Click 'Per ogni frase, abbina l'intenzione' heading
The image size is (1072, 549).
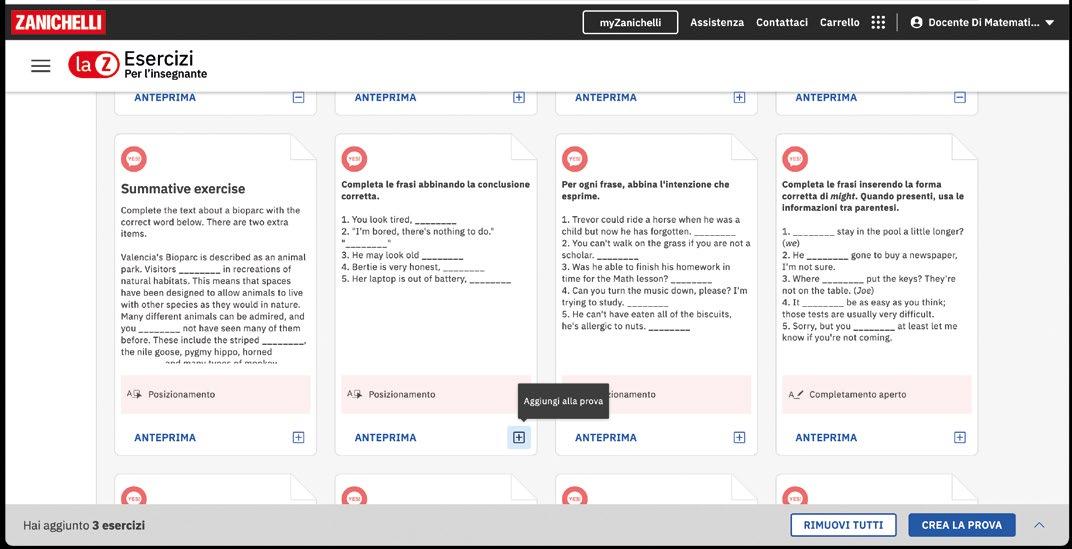645,190
